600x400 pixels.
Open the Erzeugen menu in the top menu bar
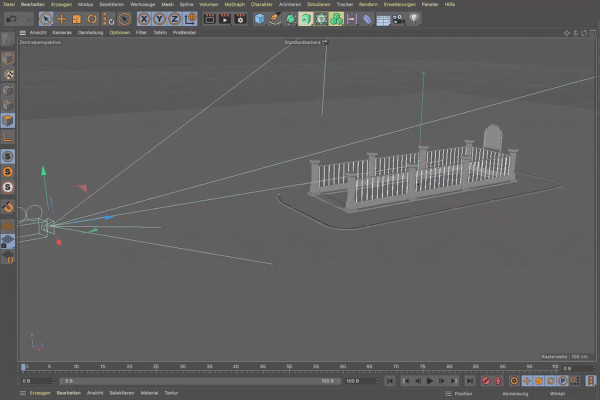coord(61,4)
